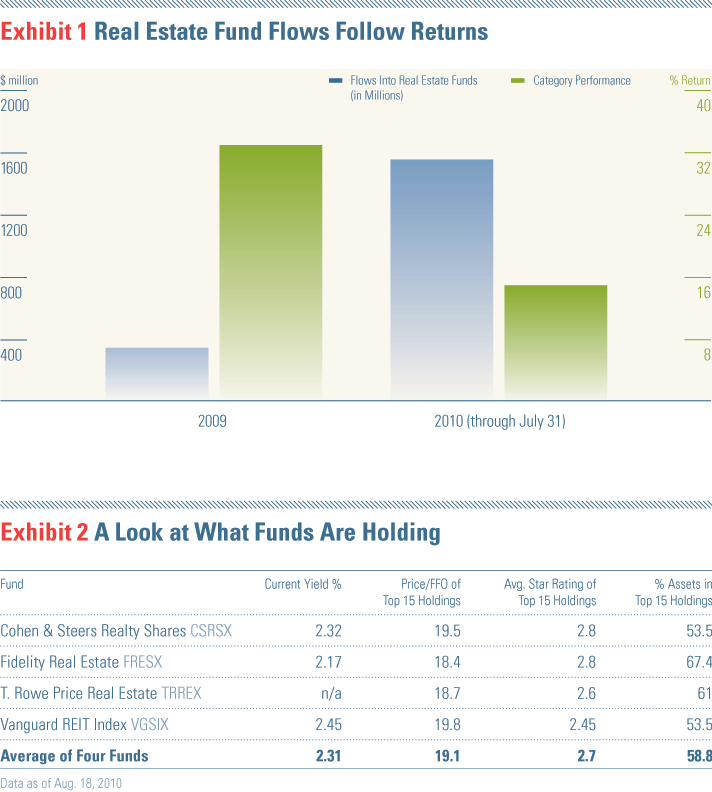Select the green 2009 category performance bar
Image resolution: width=712 pixels, height=792 pixels.
[270, 272]
